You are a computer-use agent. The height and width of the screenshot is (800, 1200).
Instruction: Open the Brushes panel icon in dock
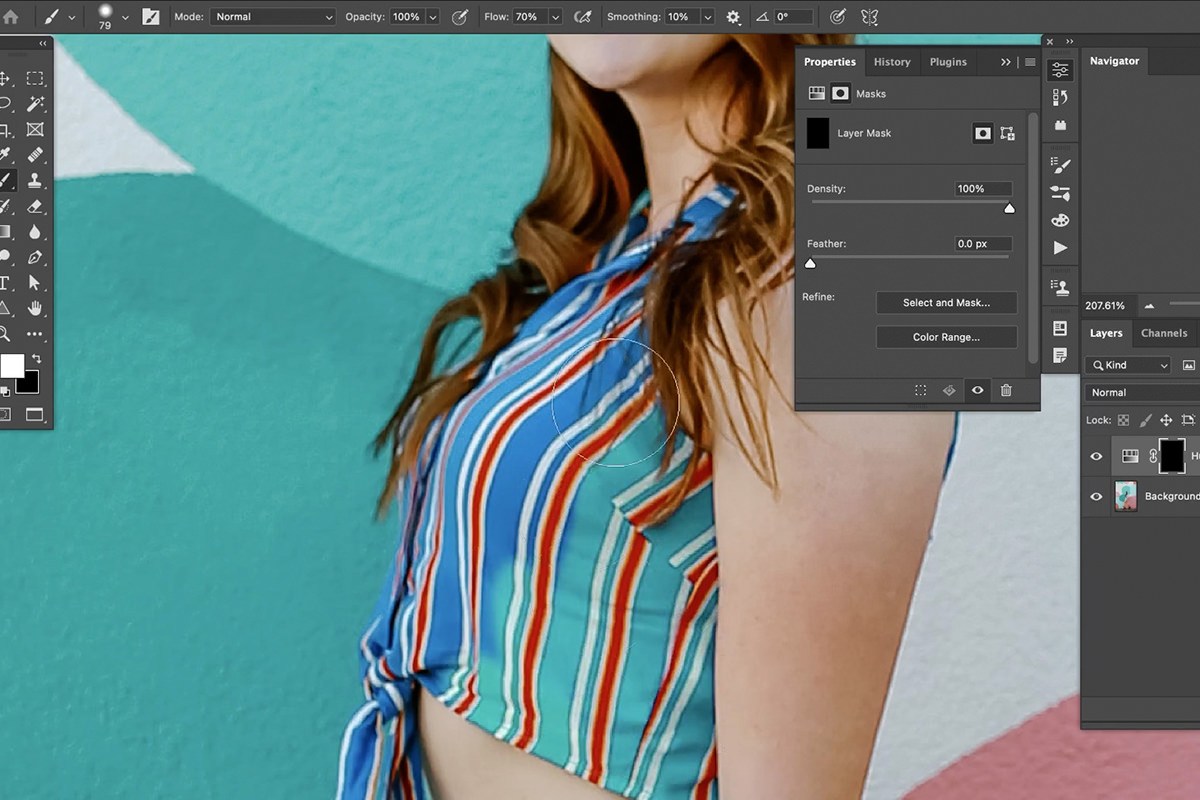(x=1061, y=166)
